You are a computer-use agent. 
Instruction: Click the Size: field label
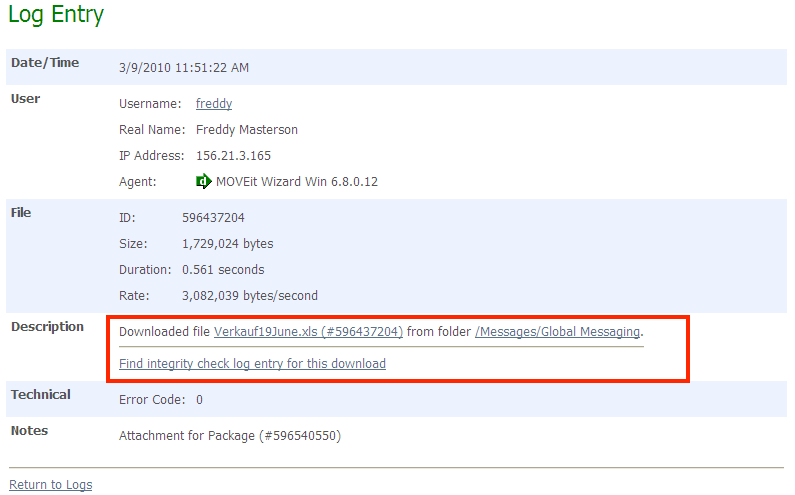[x=133, y=244]
